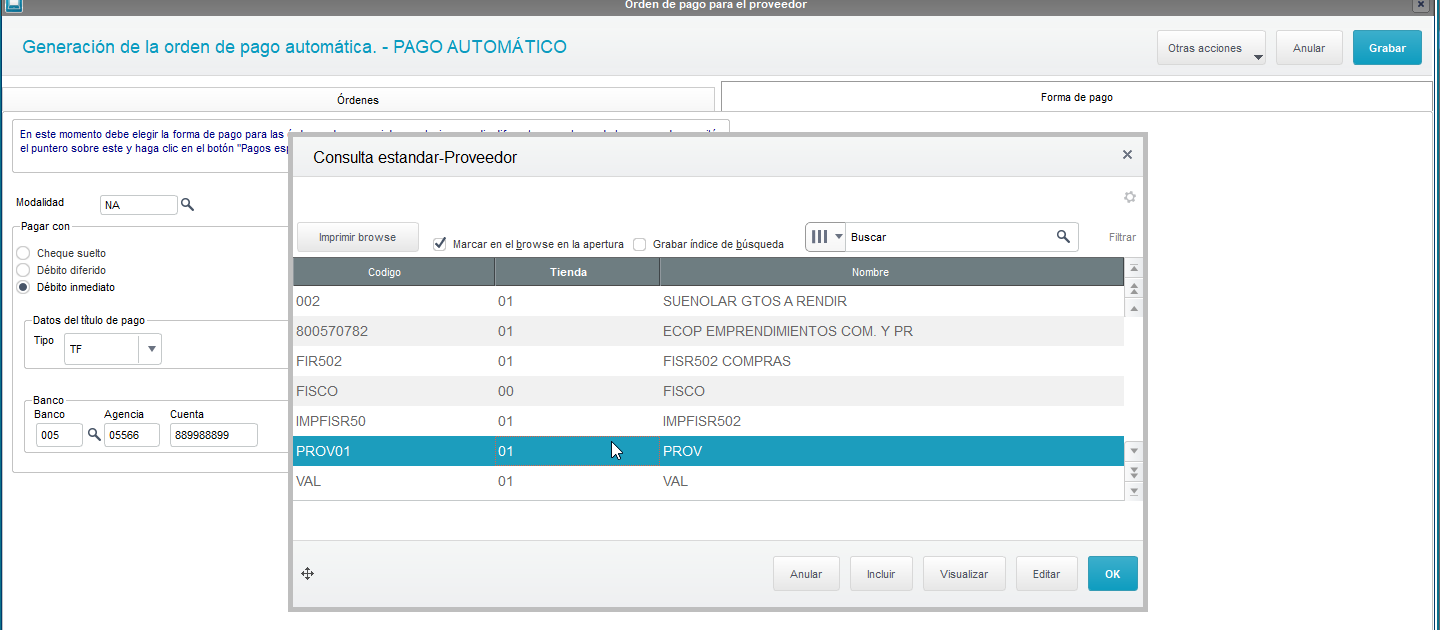The height and width of the screenshot is (630, 1440).
Task: Open the dialog settings gear
Action: 1130,197
